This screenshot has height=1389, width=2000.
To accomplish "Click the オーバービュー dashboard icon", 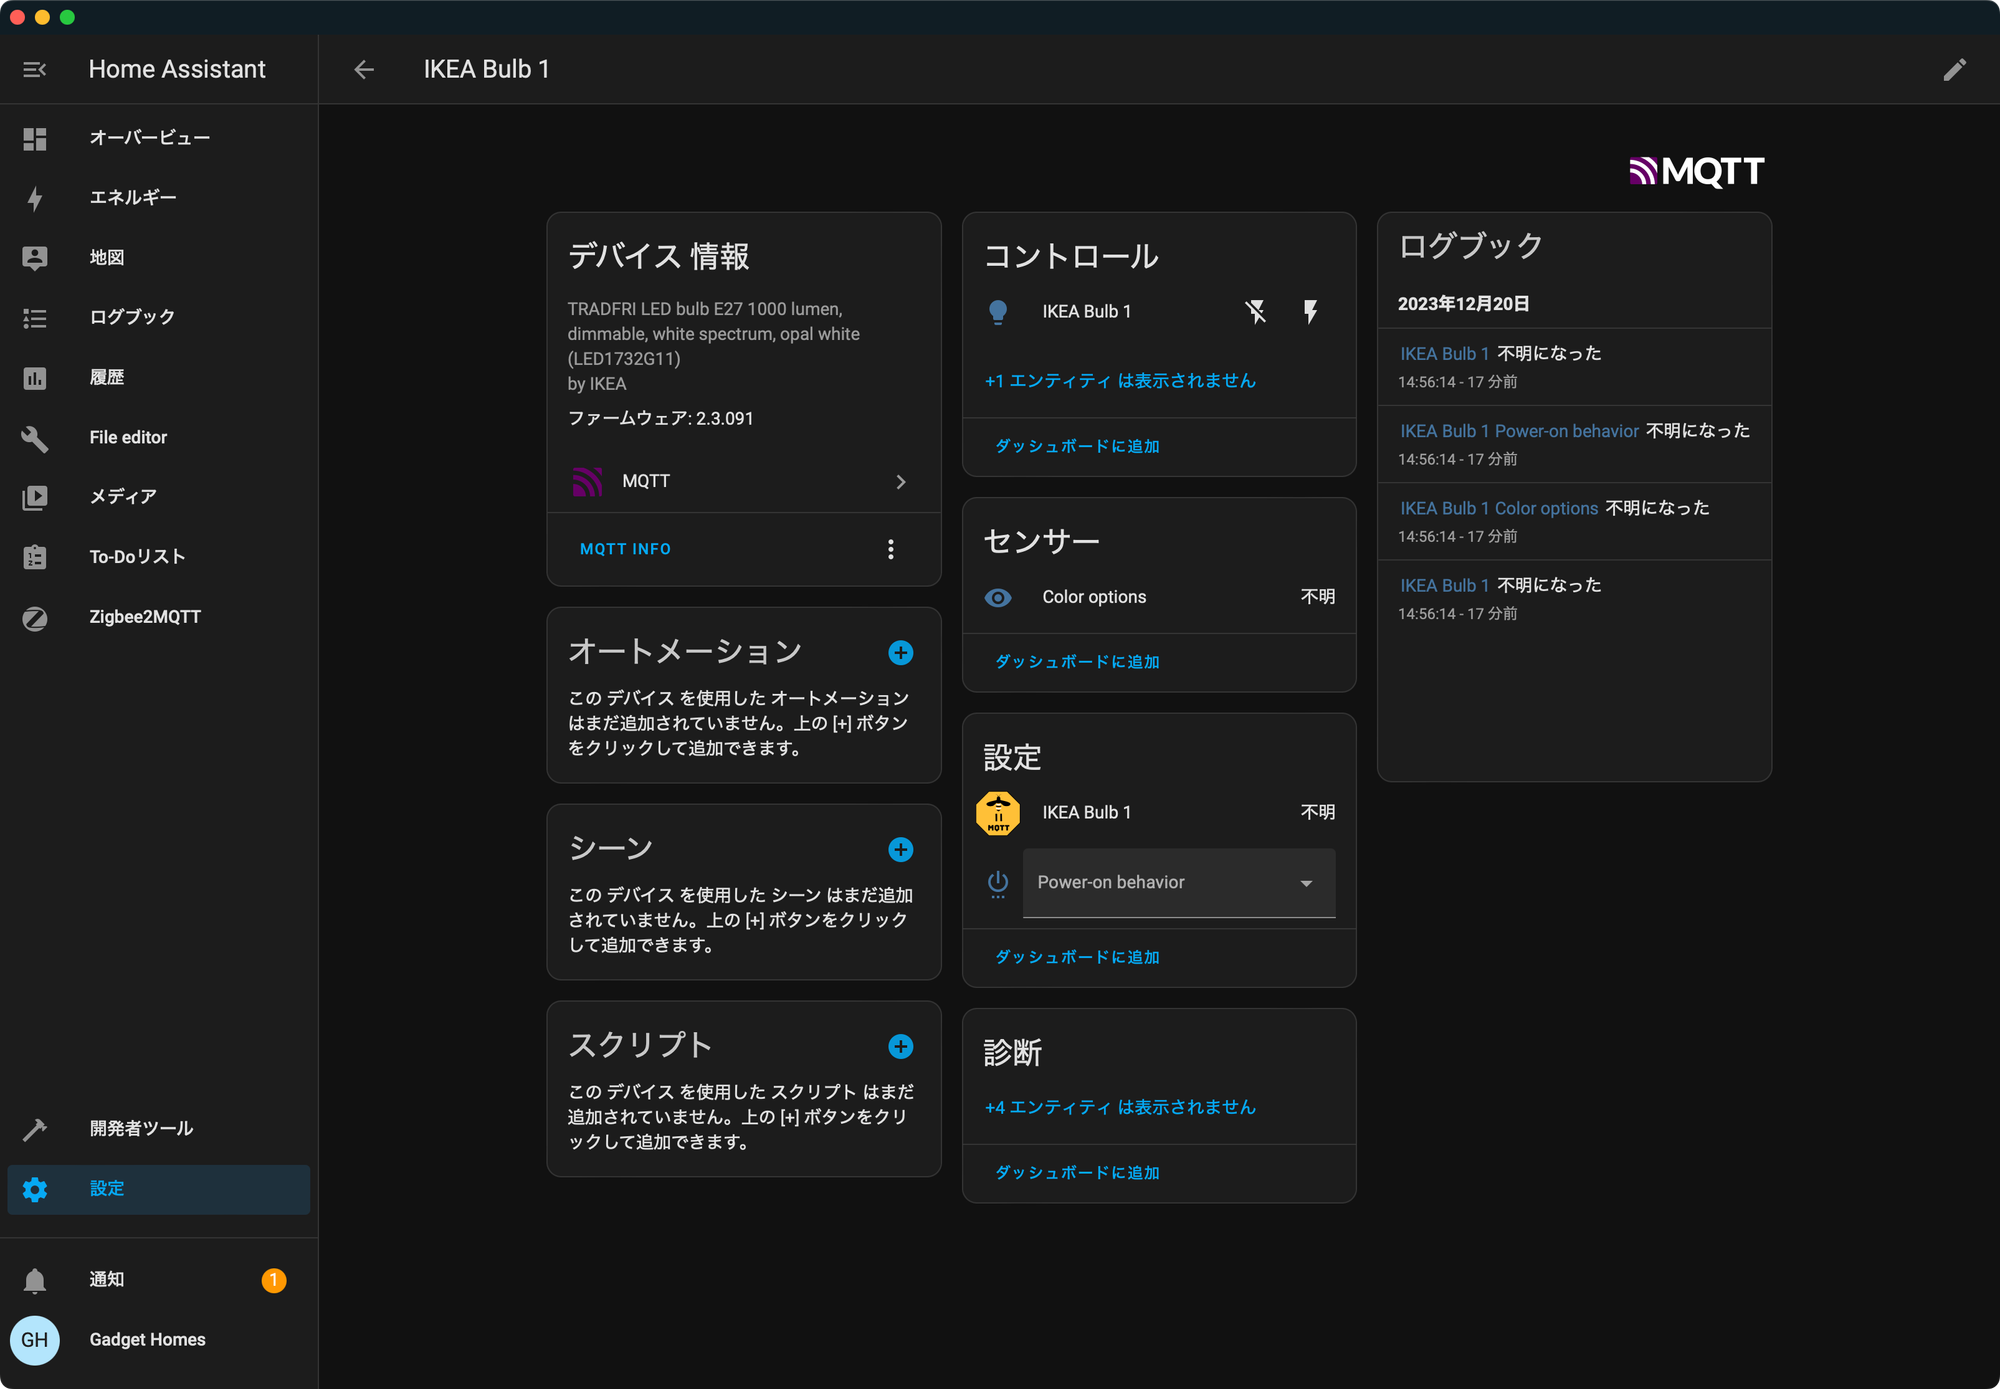I will click(35, 139).
